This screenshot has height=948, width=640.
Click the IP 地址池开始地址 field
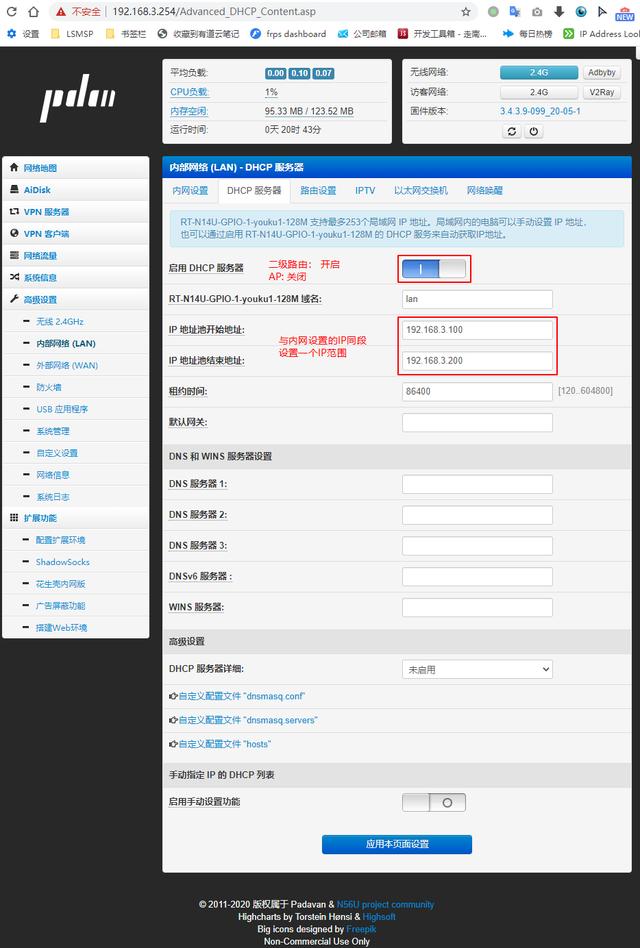coord(477,330)
